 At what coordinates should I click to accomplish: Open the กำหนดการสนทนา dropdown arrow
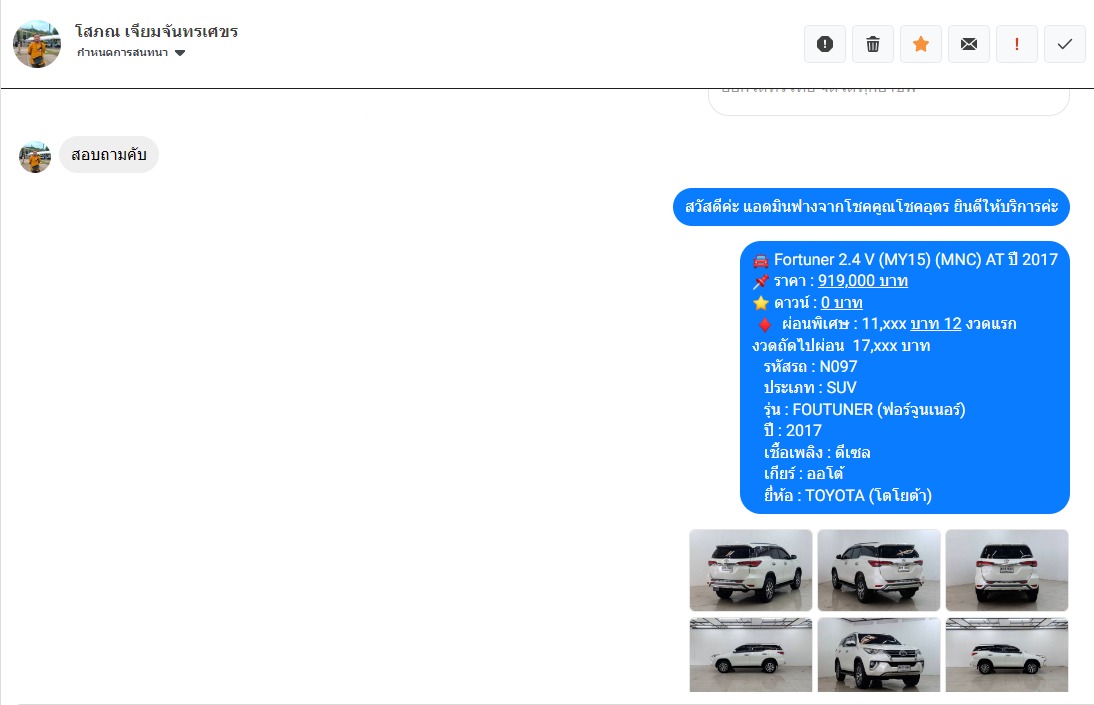coord(180,53)
